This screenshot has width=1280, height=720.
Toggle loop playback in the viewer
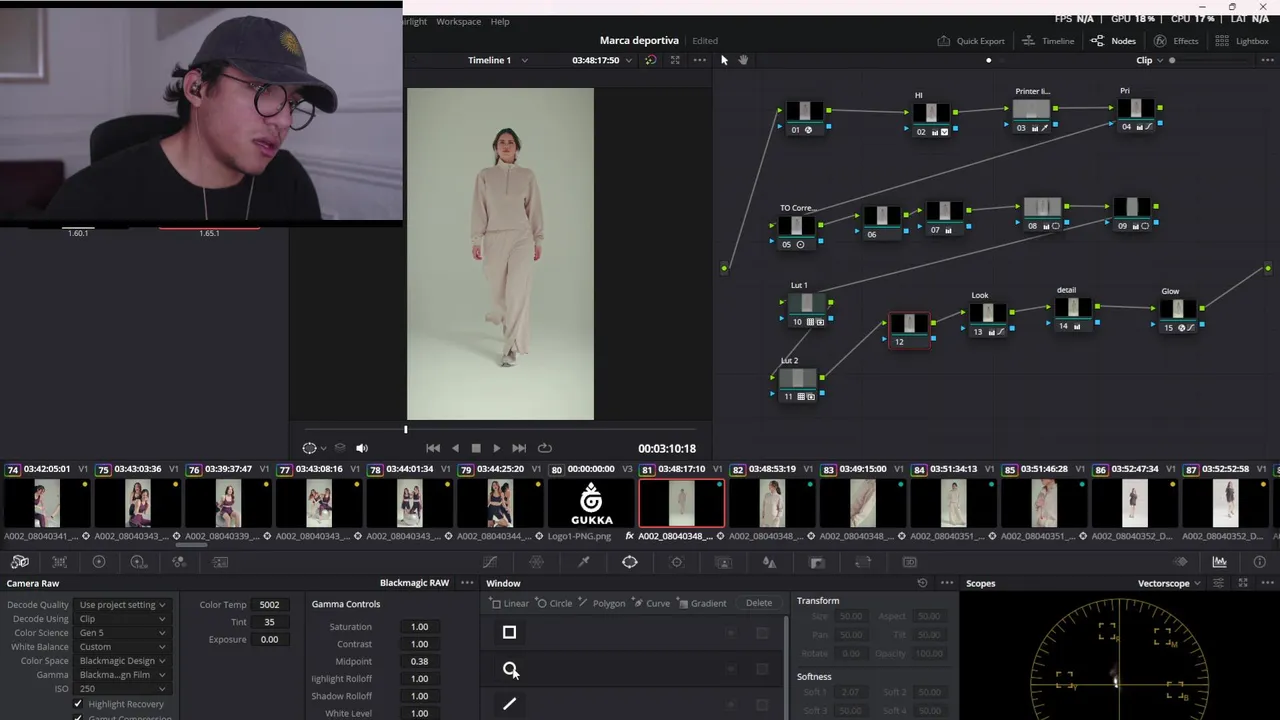[x=544, y=448]
